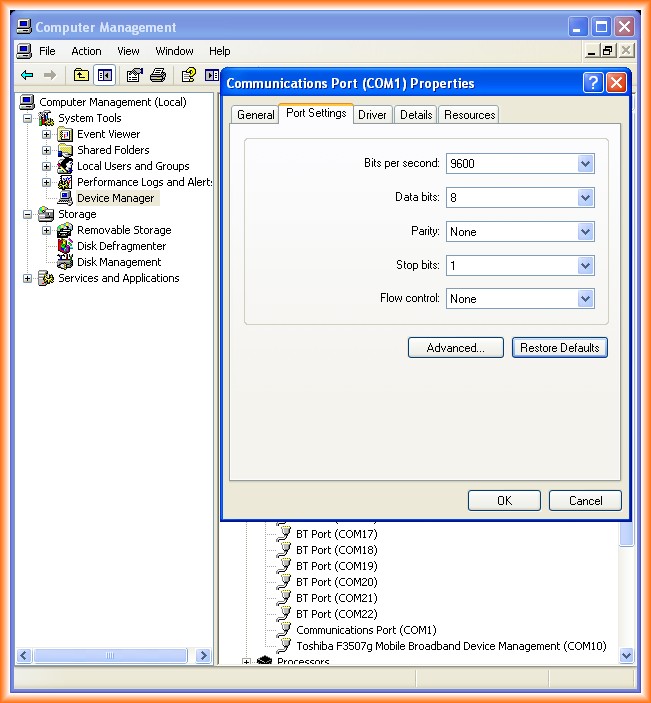Viewport: 651px width, 703px height.
Task: Collapse the System Tools tree node
Action: click(x=28, y=118)
